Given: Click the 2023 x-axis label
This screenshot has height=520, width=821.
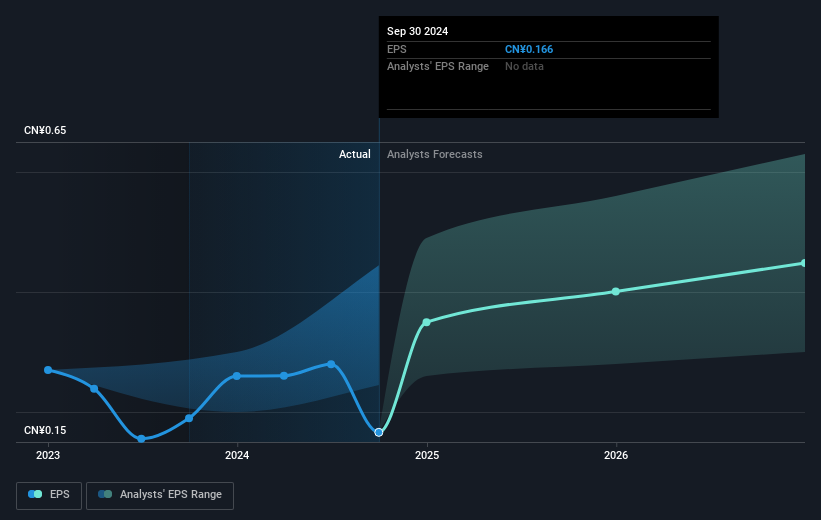Looking at the screenshot, I should point(48,456).
